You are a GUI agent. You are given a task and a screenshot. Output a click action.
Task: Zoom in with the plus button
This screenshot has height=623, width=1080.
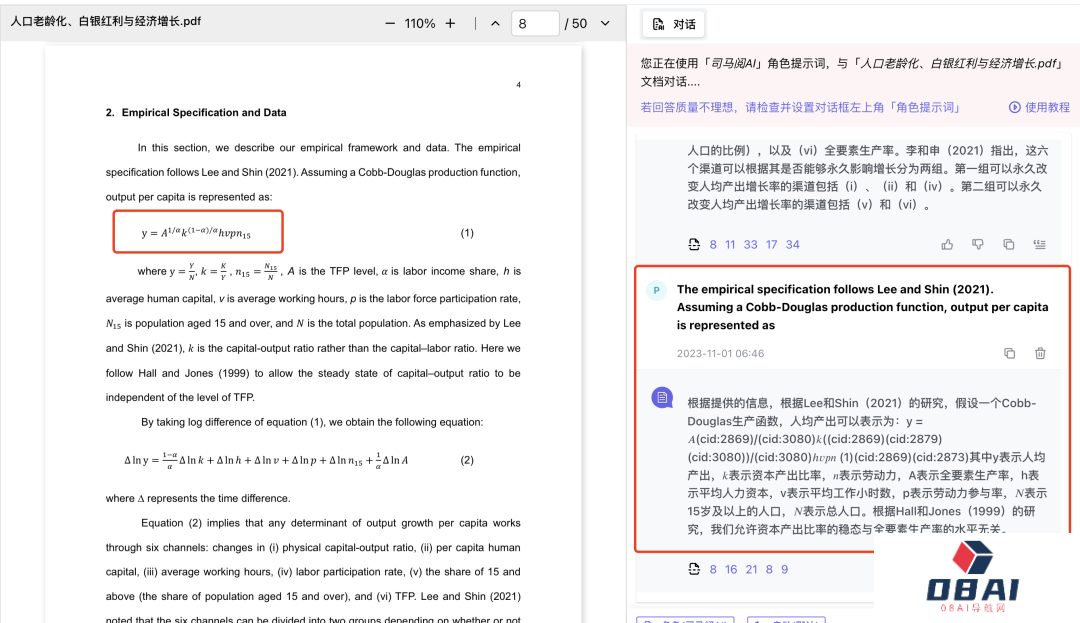coord(450,23)
